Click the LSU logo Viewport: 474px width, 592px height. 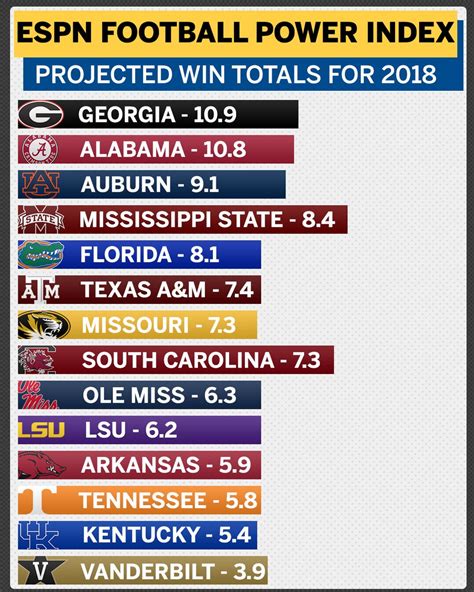[42, 430]
